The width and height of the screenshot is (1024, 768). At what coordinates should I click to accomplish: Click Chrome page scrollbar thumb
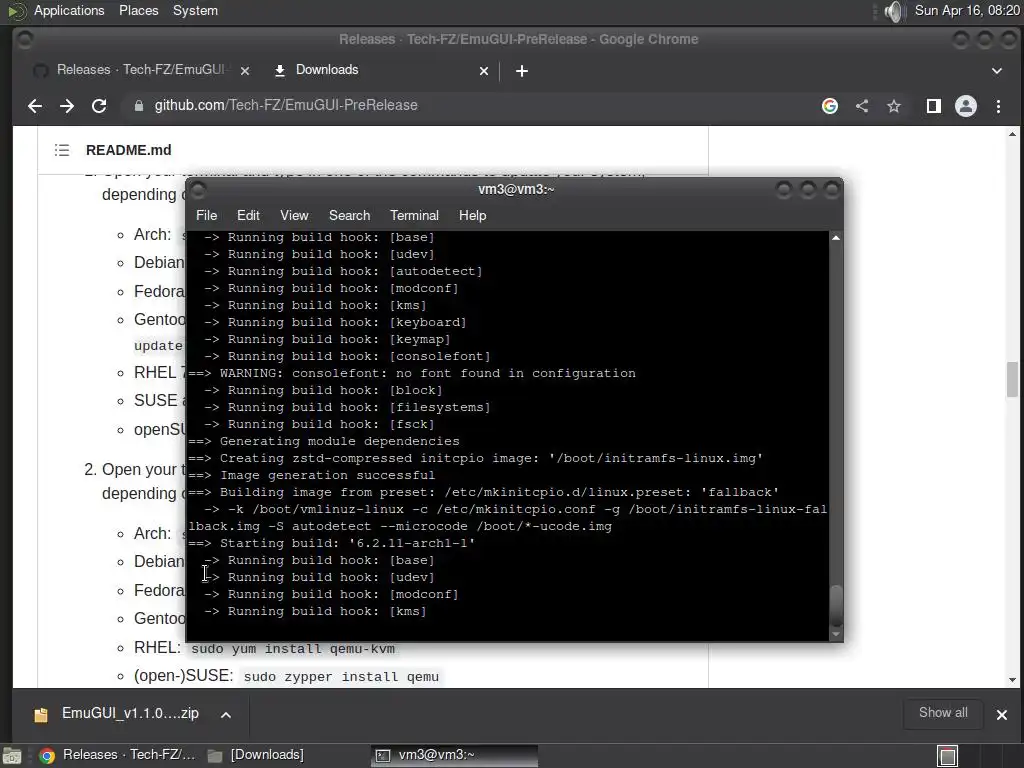(x=1012, y=379)
